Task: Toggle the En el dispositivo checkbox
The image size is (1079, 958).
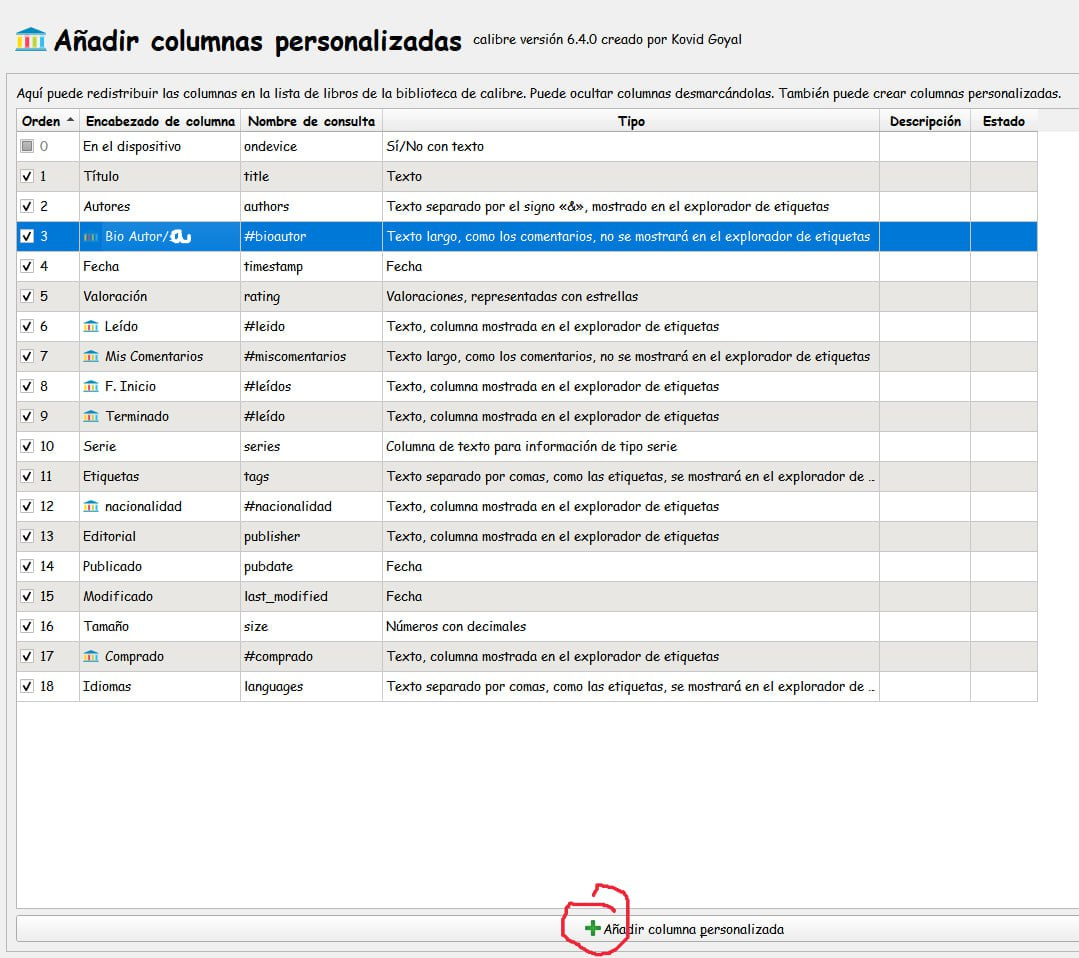Action: tap(27, 146)
